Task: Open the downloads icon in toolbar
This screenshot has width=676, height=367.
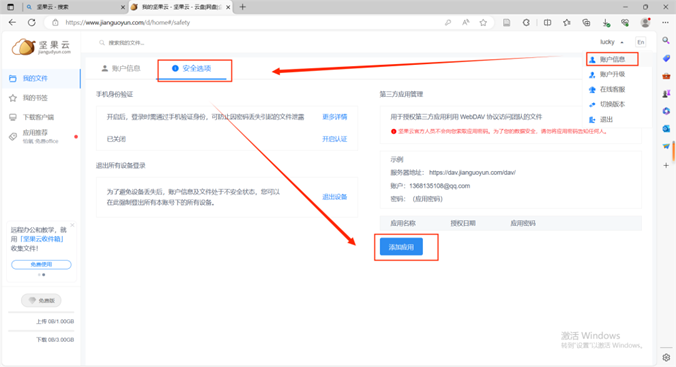Action: click(606, 23)
